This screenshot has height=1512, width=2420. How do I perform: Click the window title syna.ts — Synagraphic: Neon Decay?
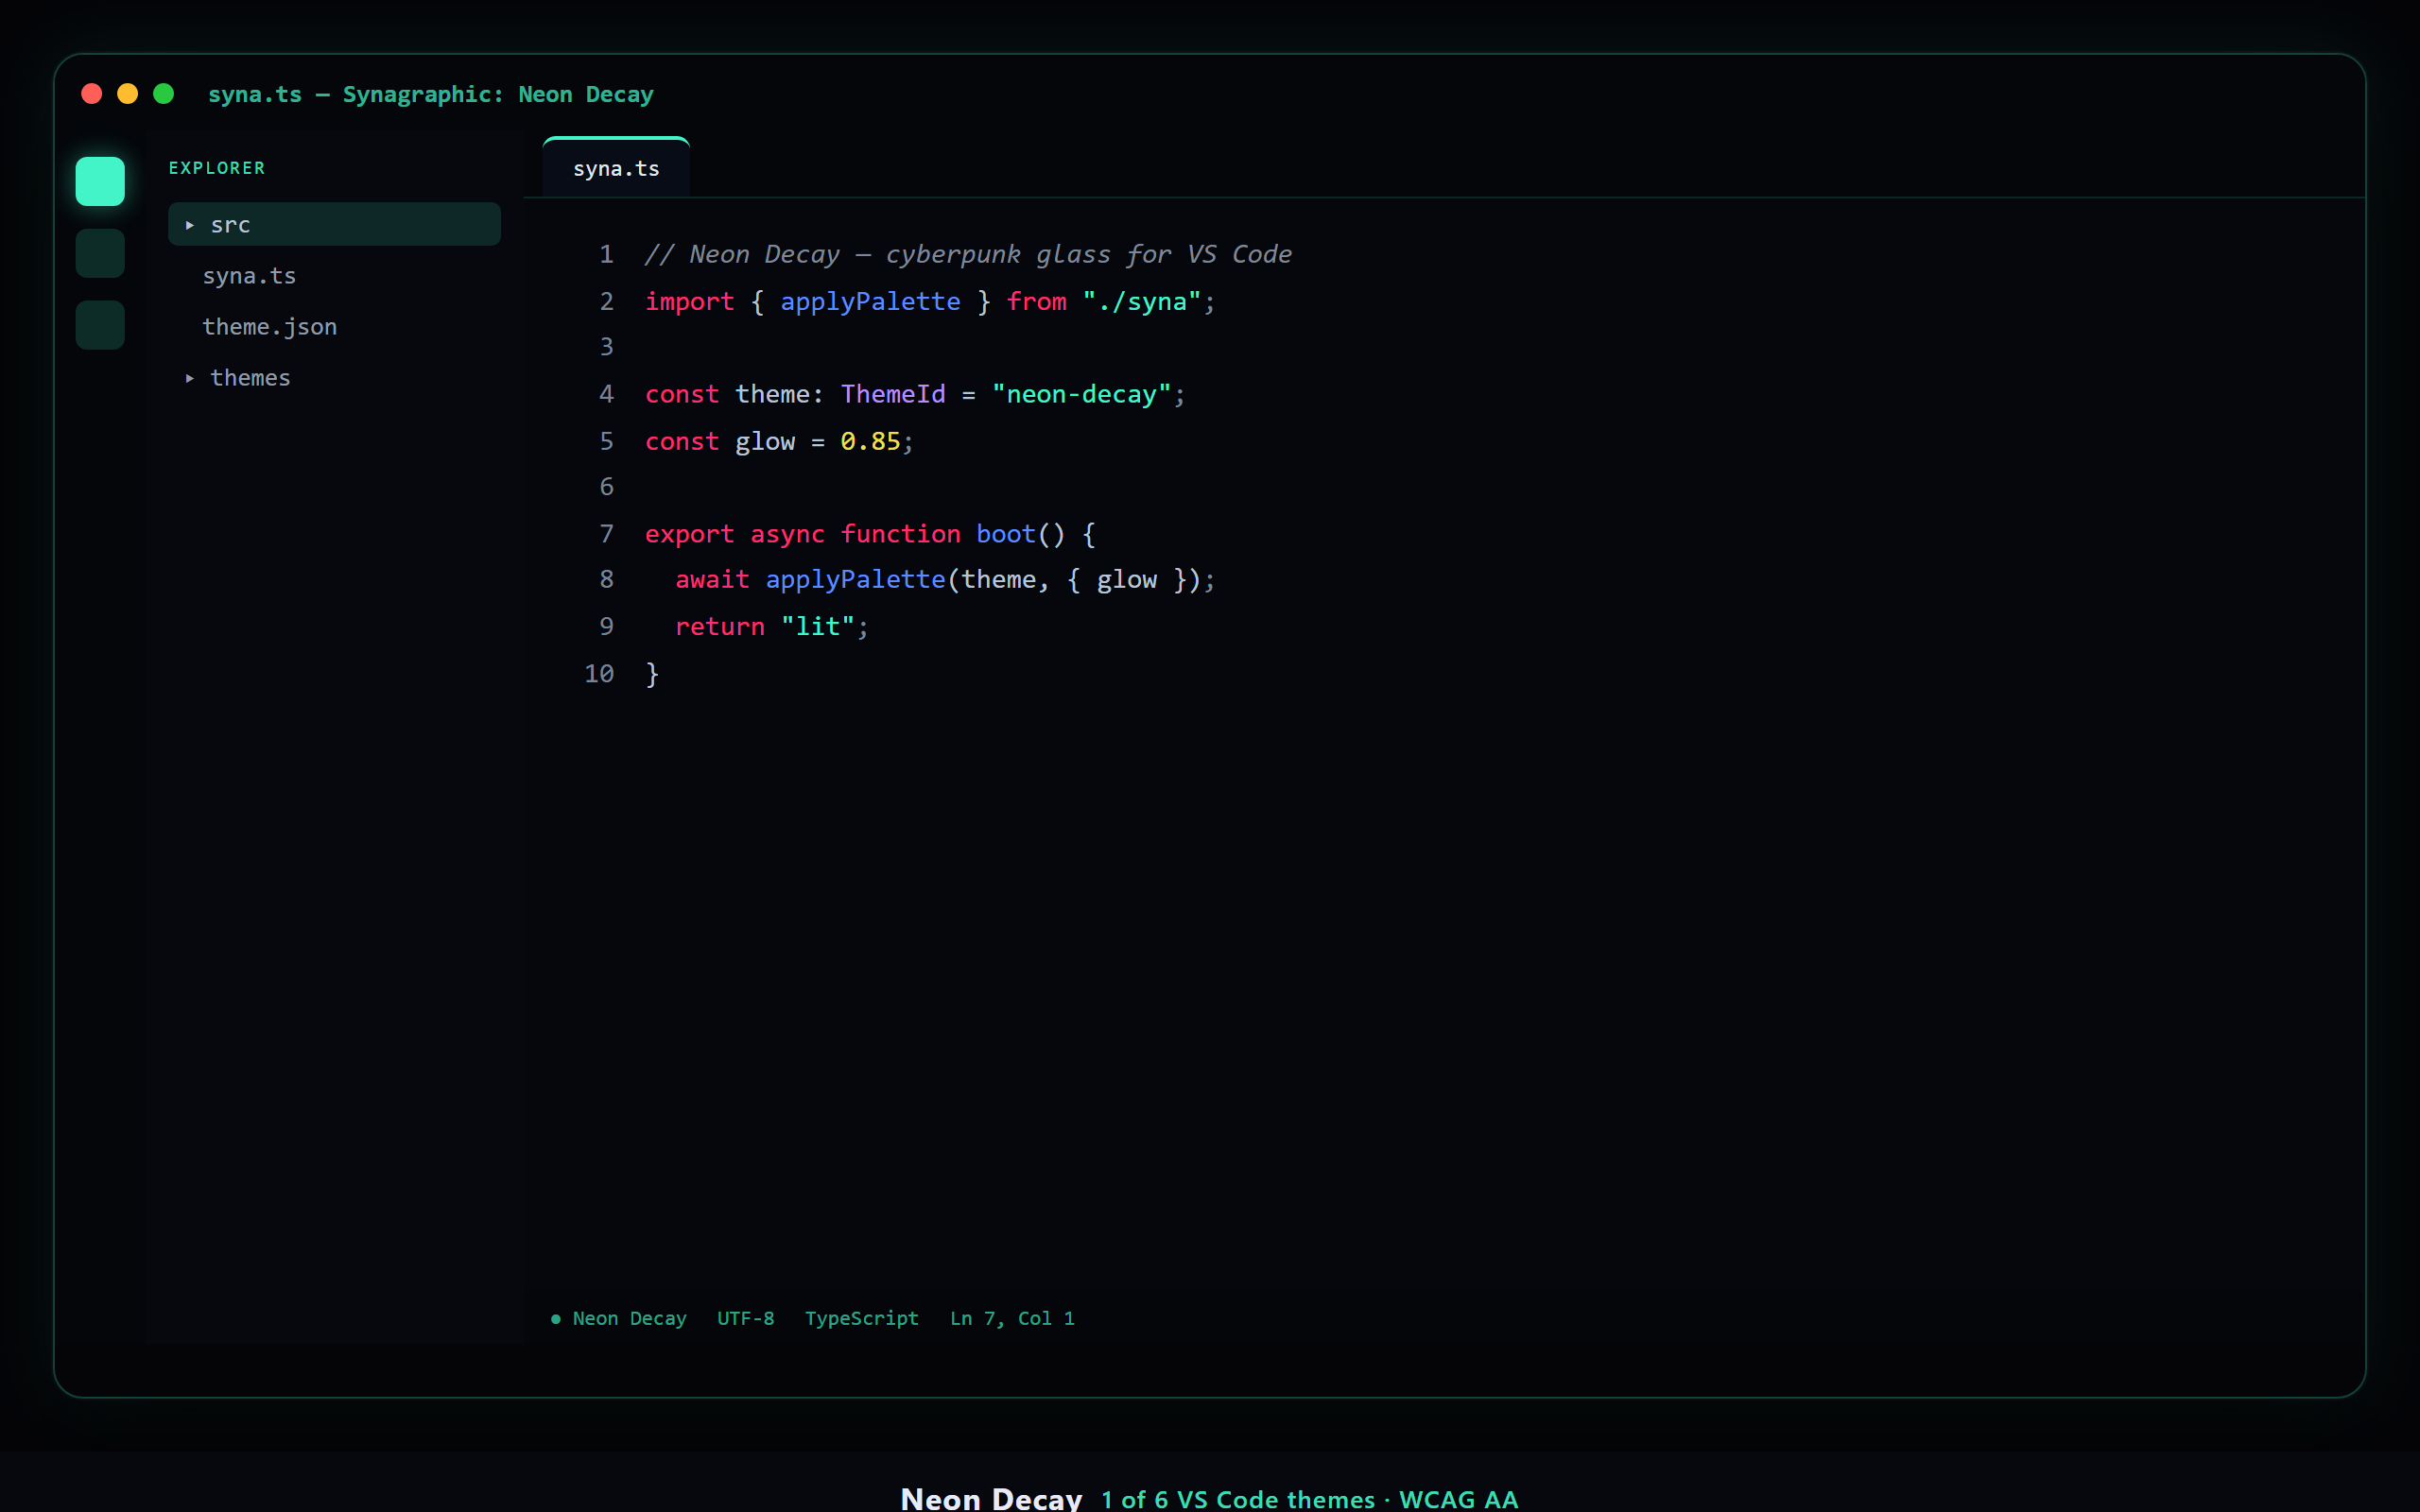[x=430, y=94]
